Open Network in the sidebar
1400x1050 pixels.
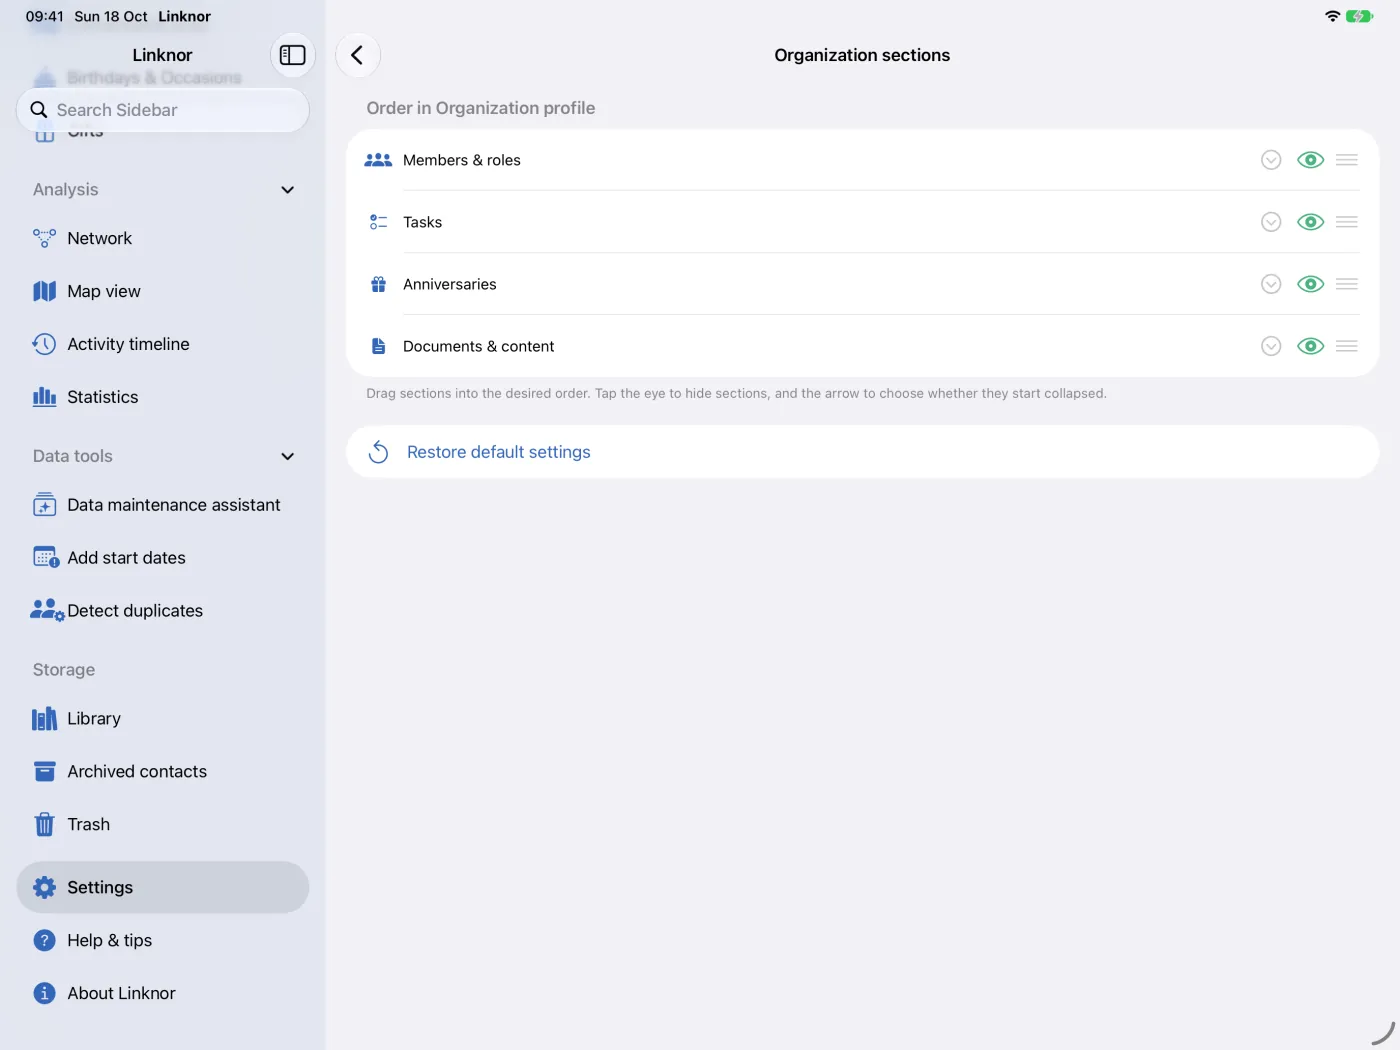[163, 238]
